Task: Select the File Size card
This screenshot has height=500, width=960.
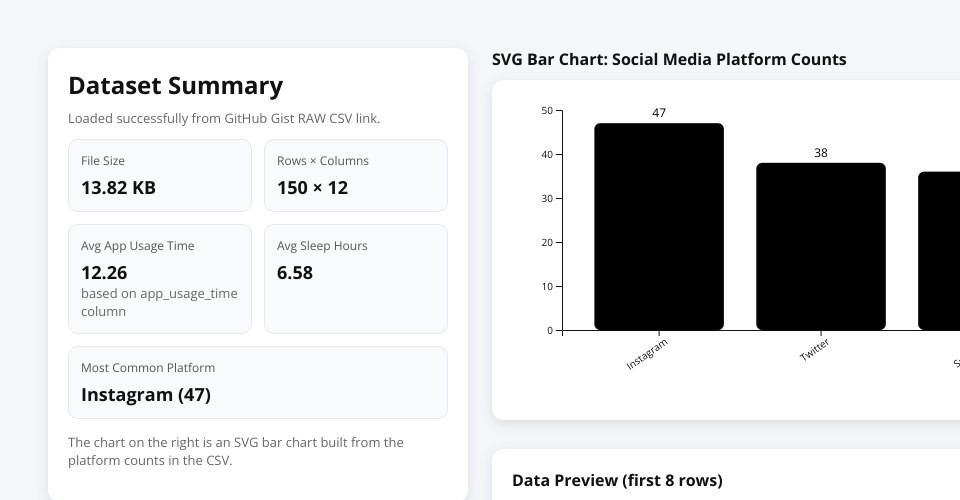Action: (x=160, y=175)
